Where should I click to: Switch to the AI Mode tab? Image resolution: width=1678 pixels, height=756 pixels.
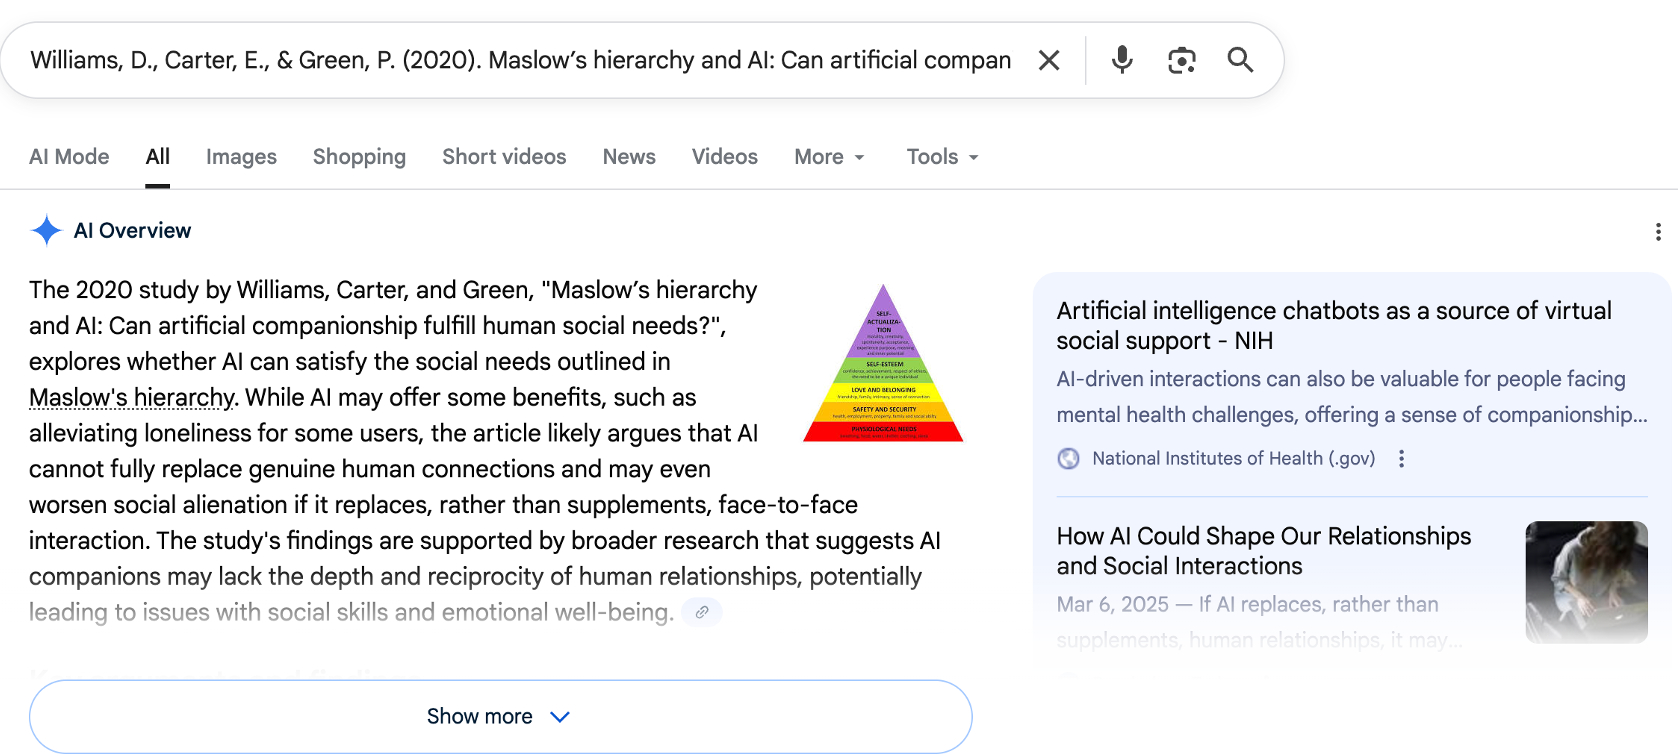[69, 157]
